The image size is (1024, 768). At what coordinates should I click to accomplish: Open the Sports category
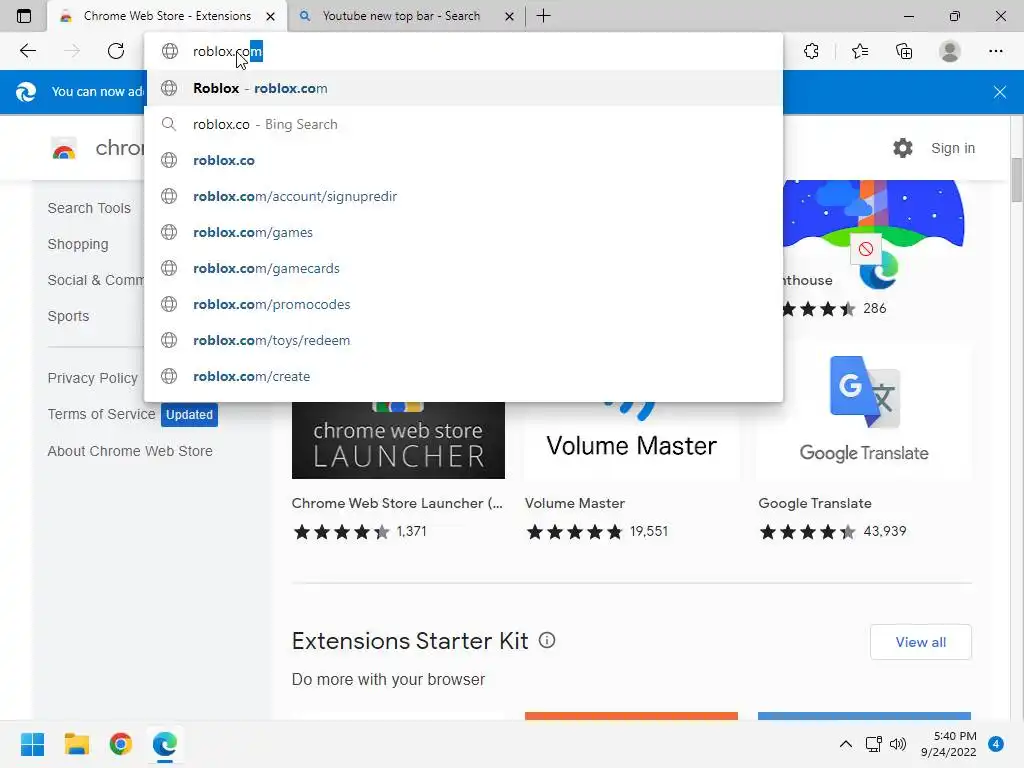click(68, 316)
